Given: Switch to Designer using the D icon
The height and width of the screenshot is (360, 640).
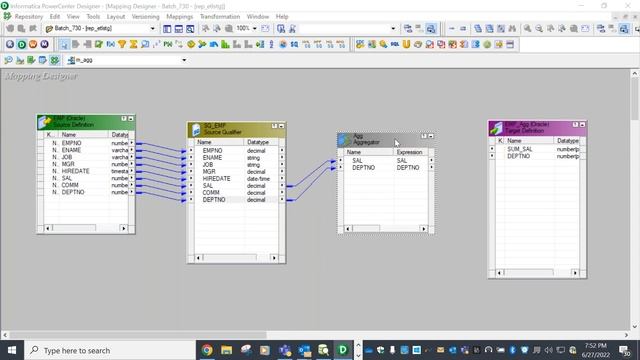Looking at the screenshot, I should point(22,44).
